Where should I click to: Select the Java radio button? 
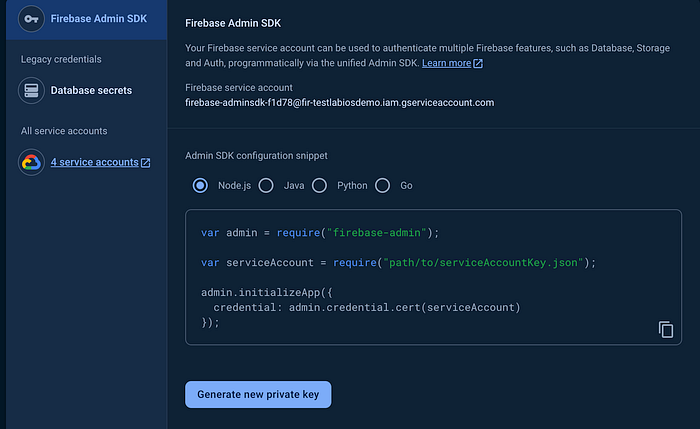(266, 185)
